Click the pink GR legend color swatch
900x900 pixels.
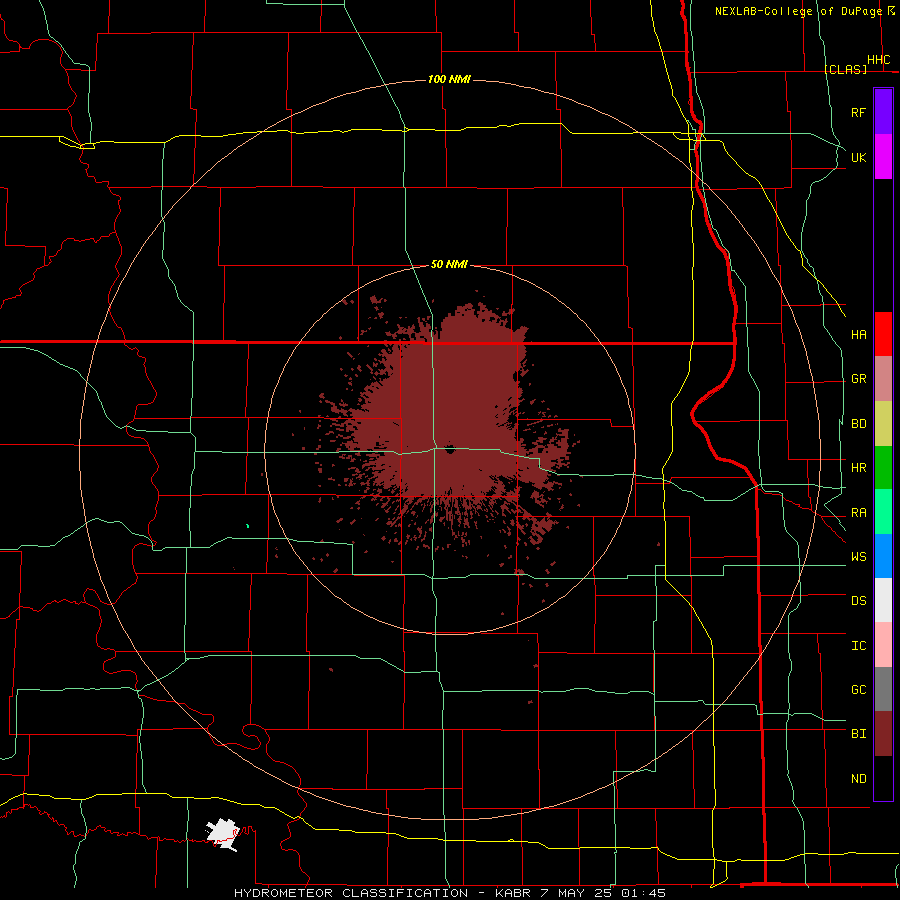883,379
